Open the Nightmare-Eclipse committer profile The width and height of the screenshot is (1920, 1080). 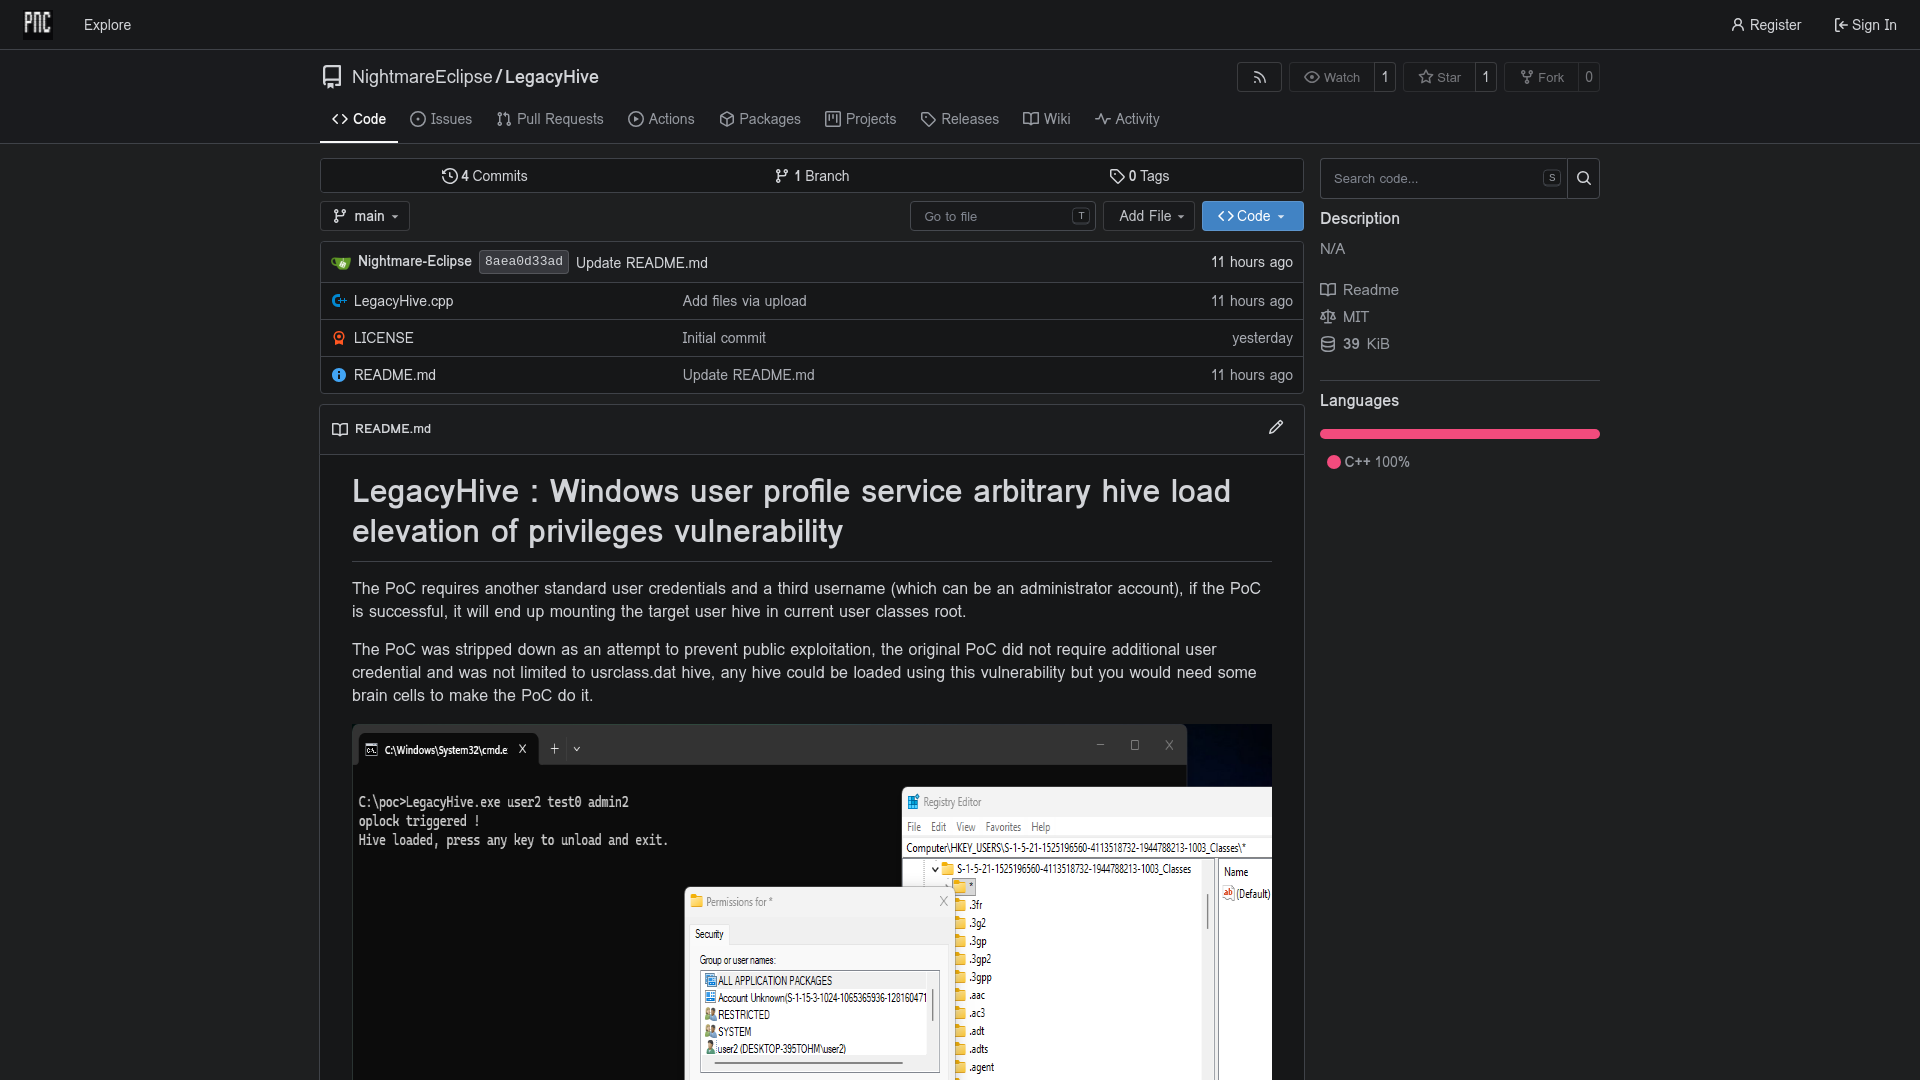(x=415, y=261)
